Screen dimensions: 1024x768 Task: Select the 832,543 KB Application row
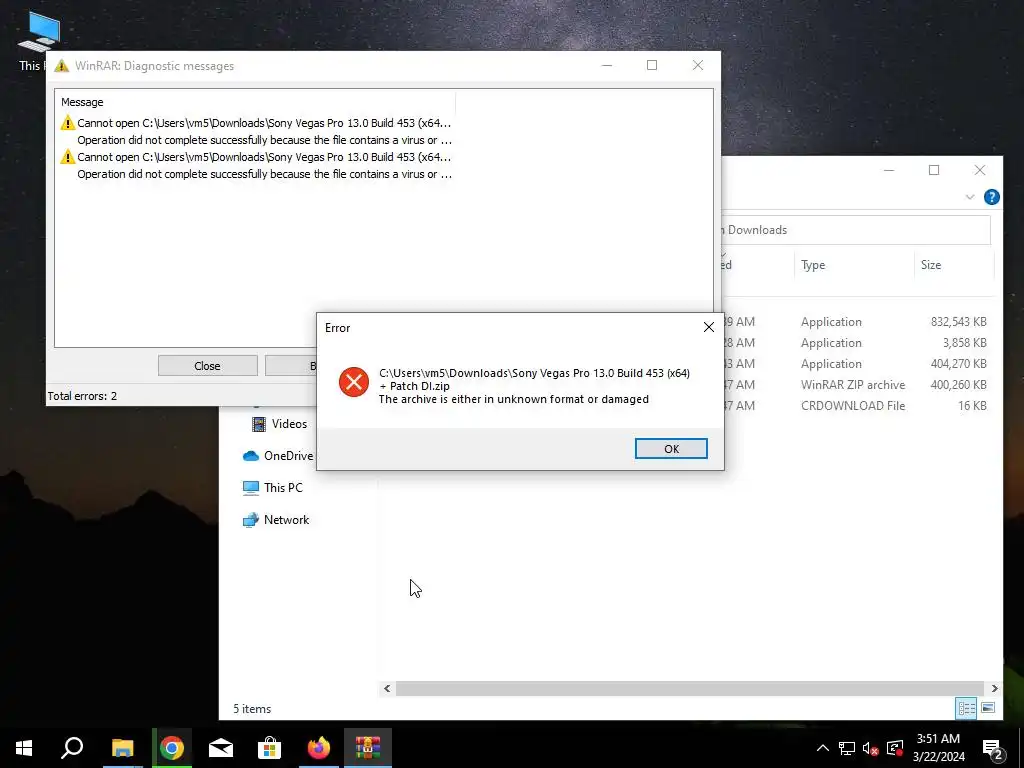[x=856, y=322]
